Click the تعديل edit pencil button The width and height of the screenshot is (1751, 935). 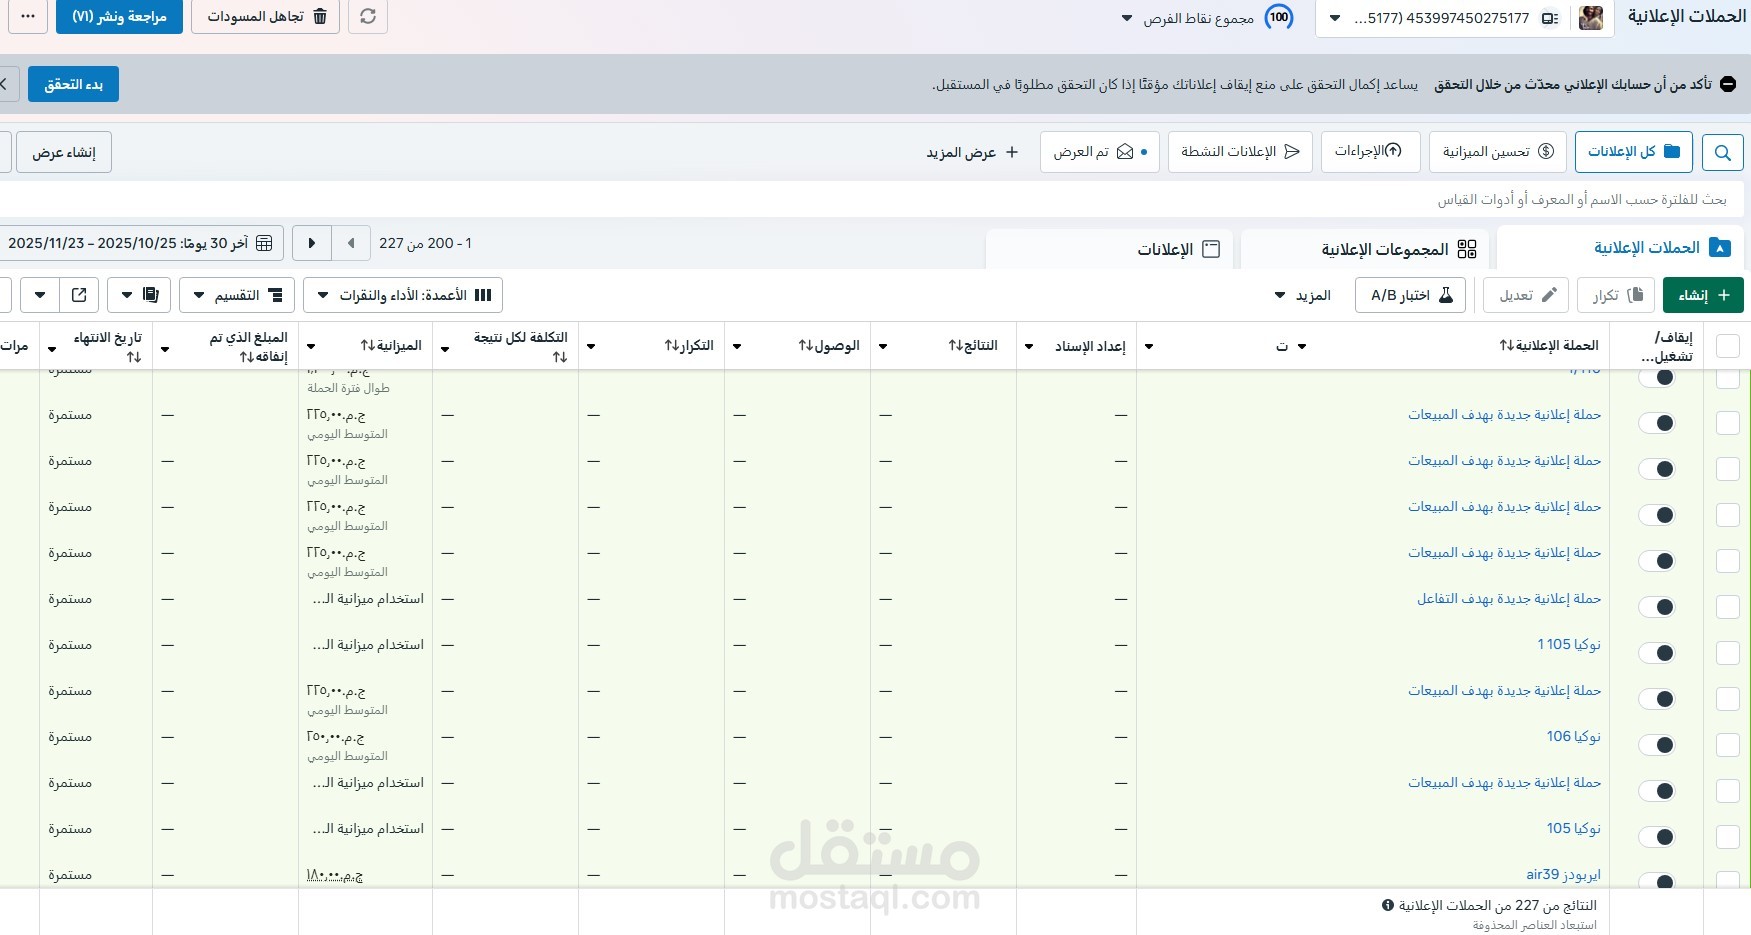[1527, 295]
